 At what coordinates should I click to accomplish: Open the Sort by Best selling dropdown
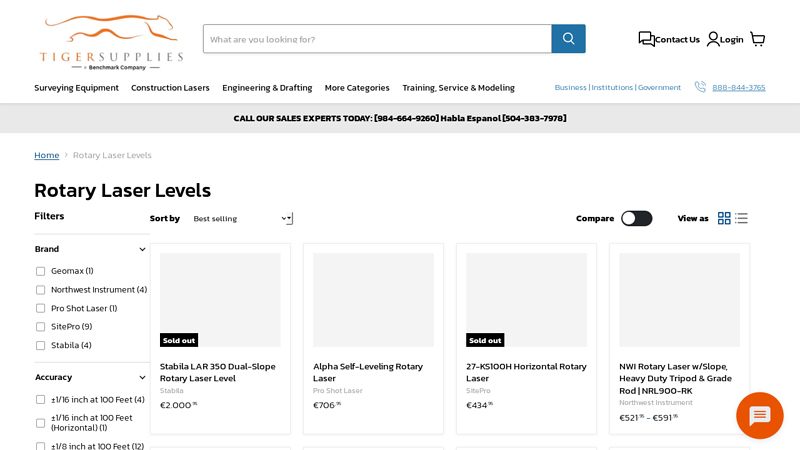click(x=241, y=218)
